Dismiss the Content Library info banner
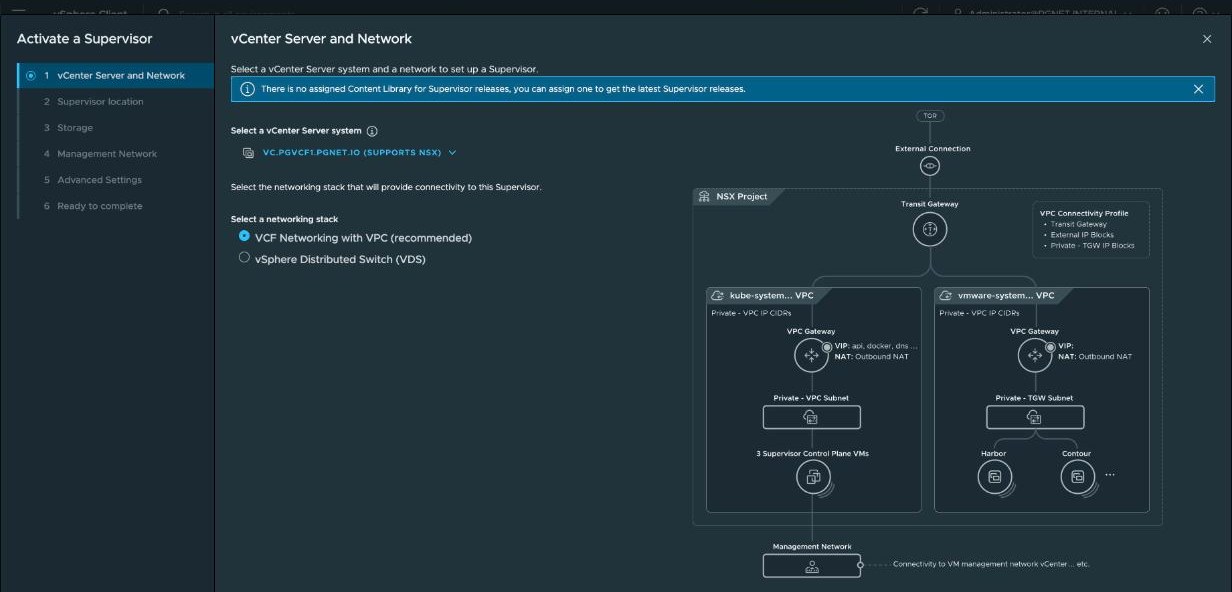The width and height of the screenshot is (1232, 592). point(1198,89)
